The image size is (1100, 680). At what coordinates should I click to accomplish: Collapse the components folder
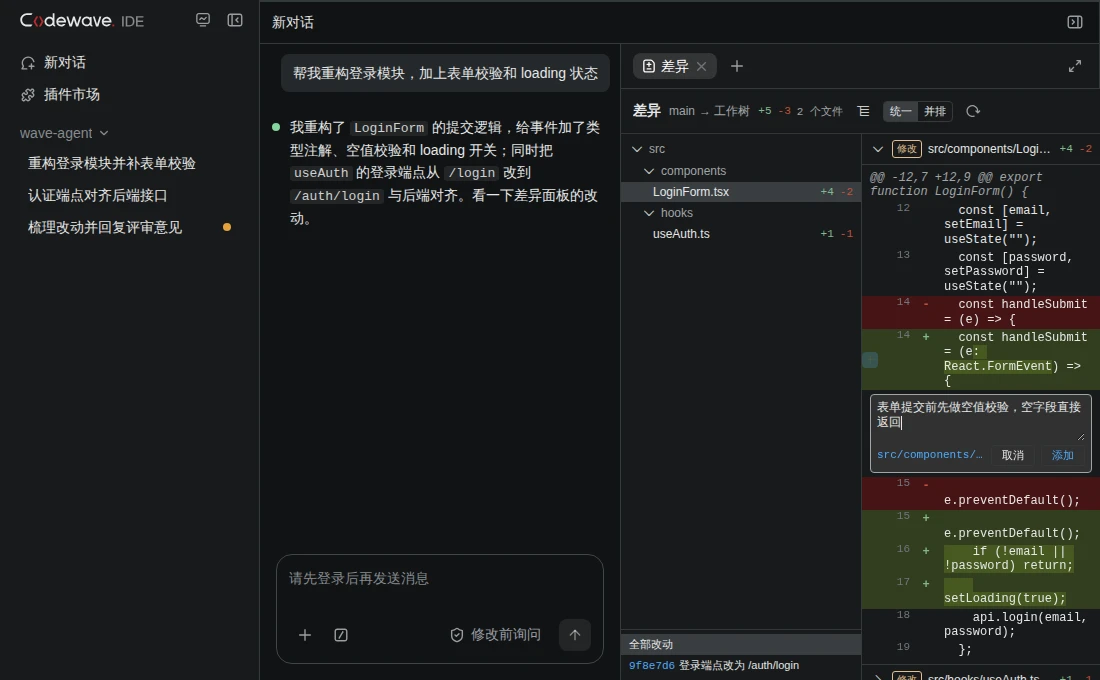click(x=649, y=171)
